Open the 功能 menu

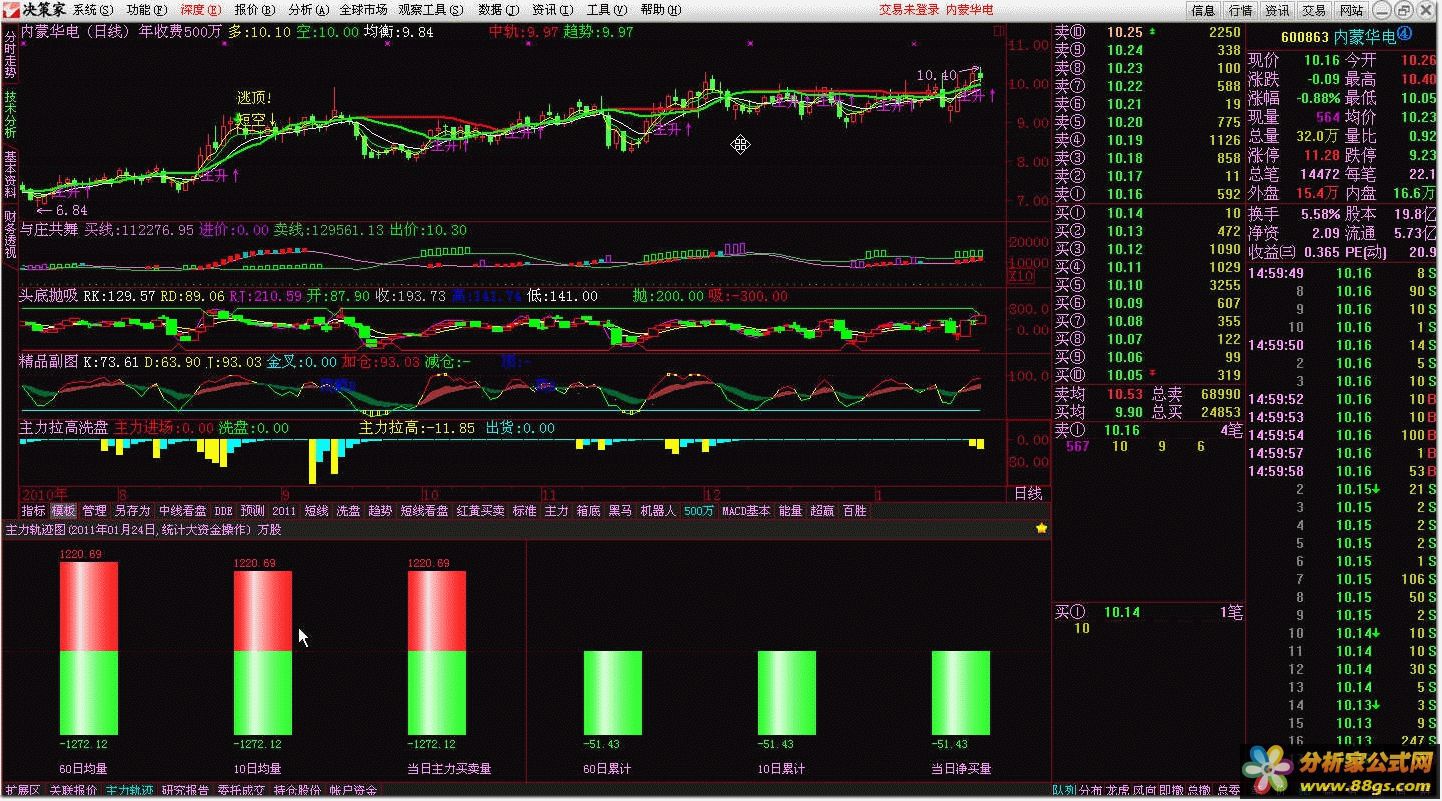coord(146,10)
